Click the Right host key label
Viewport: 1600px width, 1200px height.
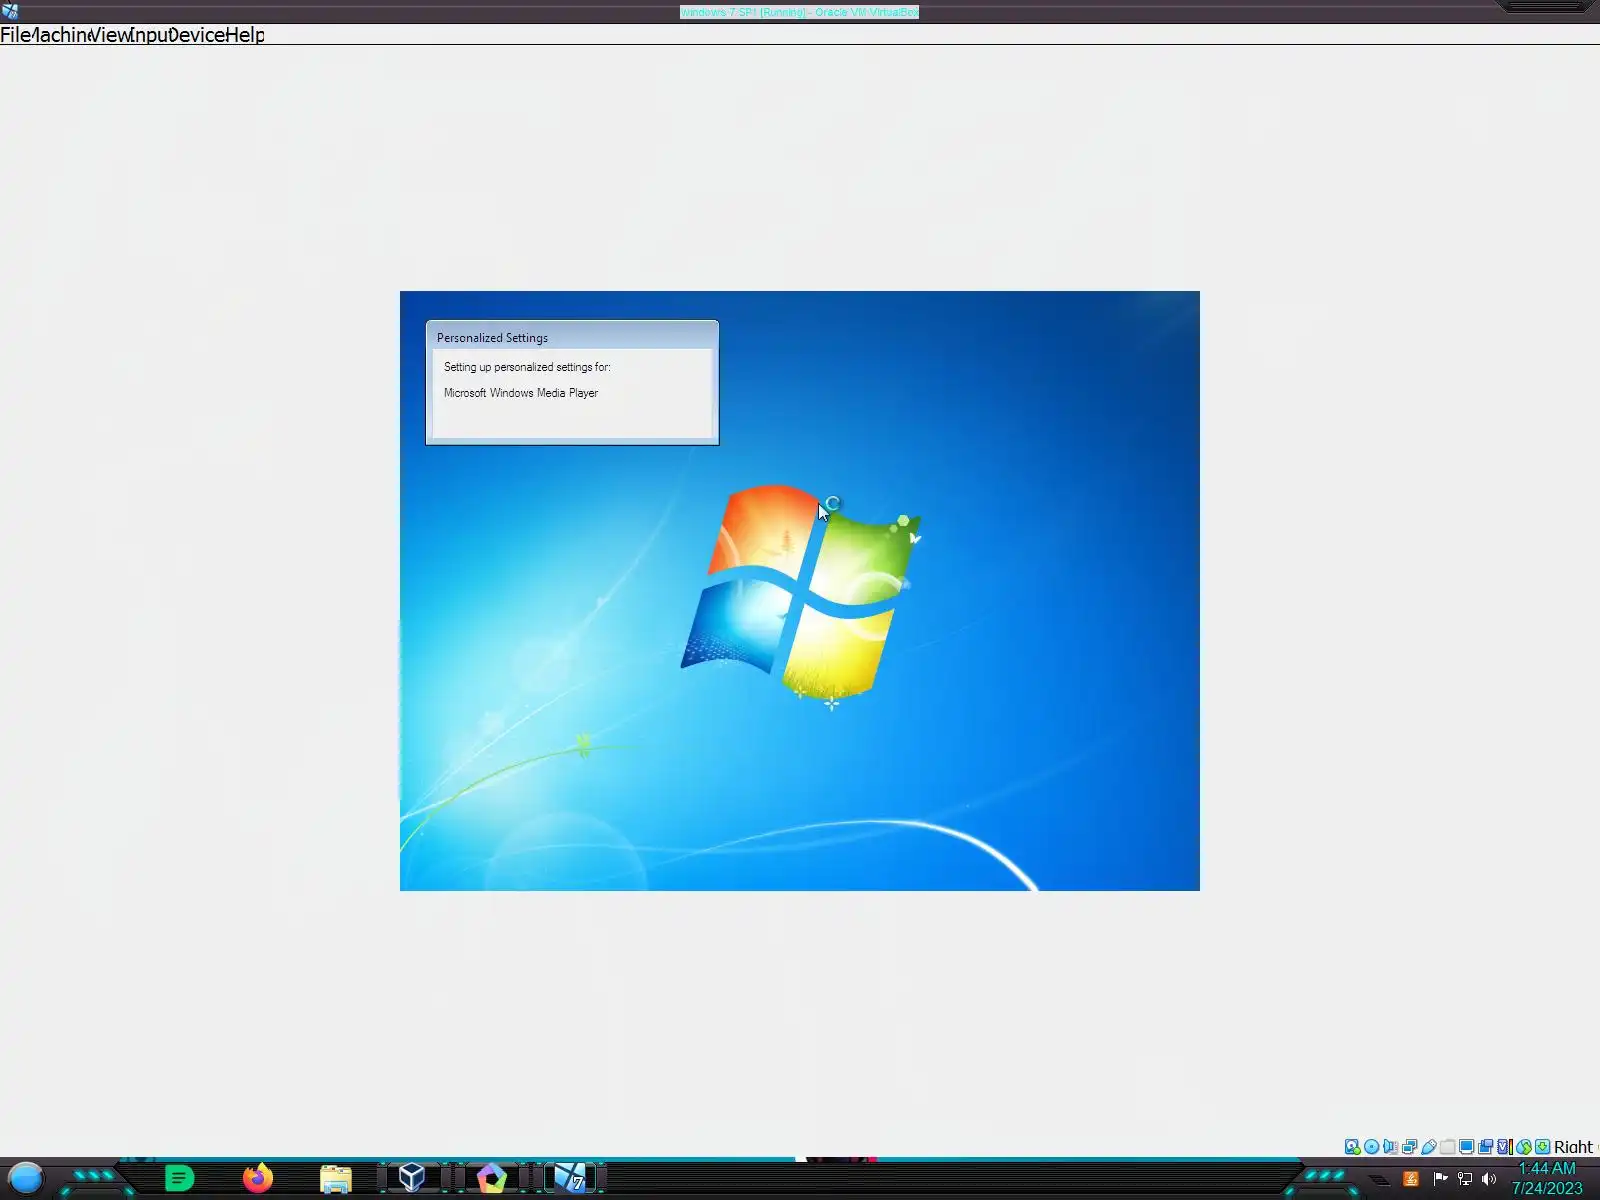(x=1574, y=1147)
